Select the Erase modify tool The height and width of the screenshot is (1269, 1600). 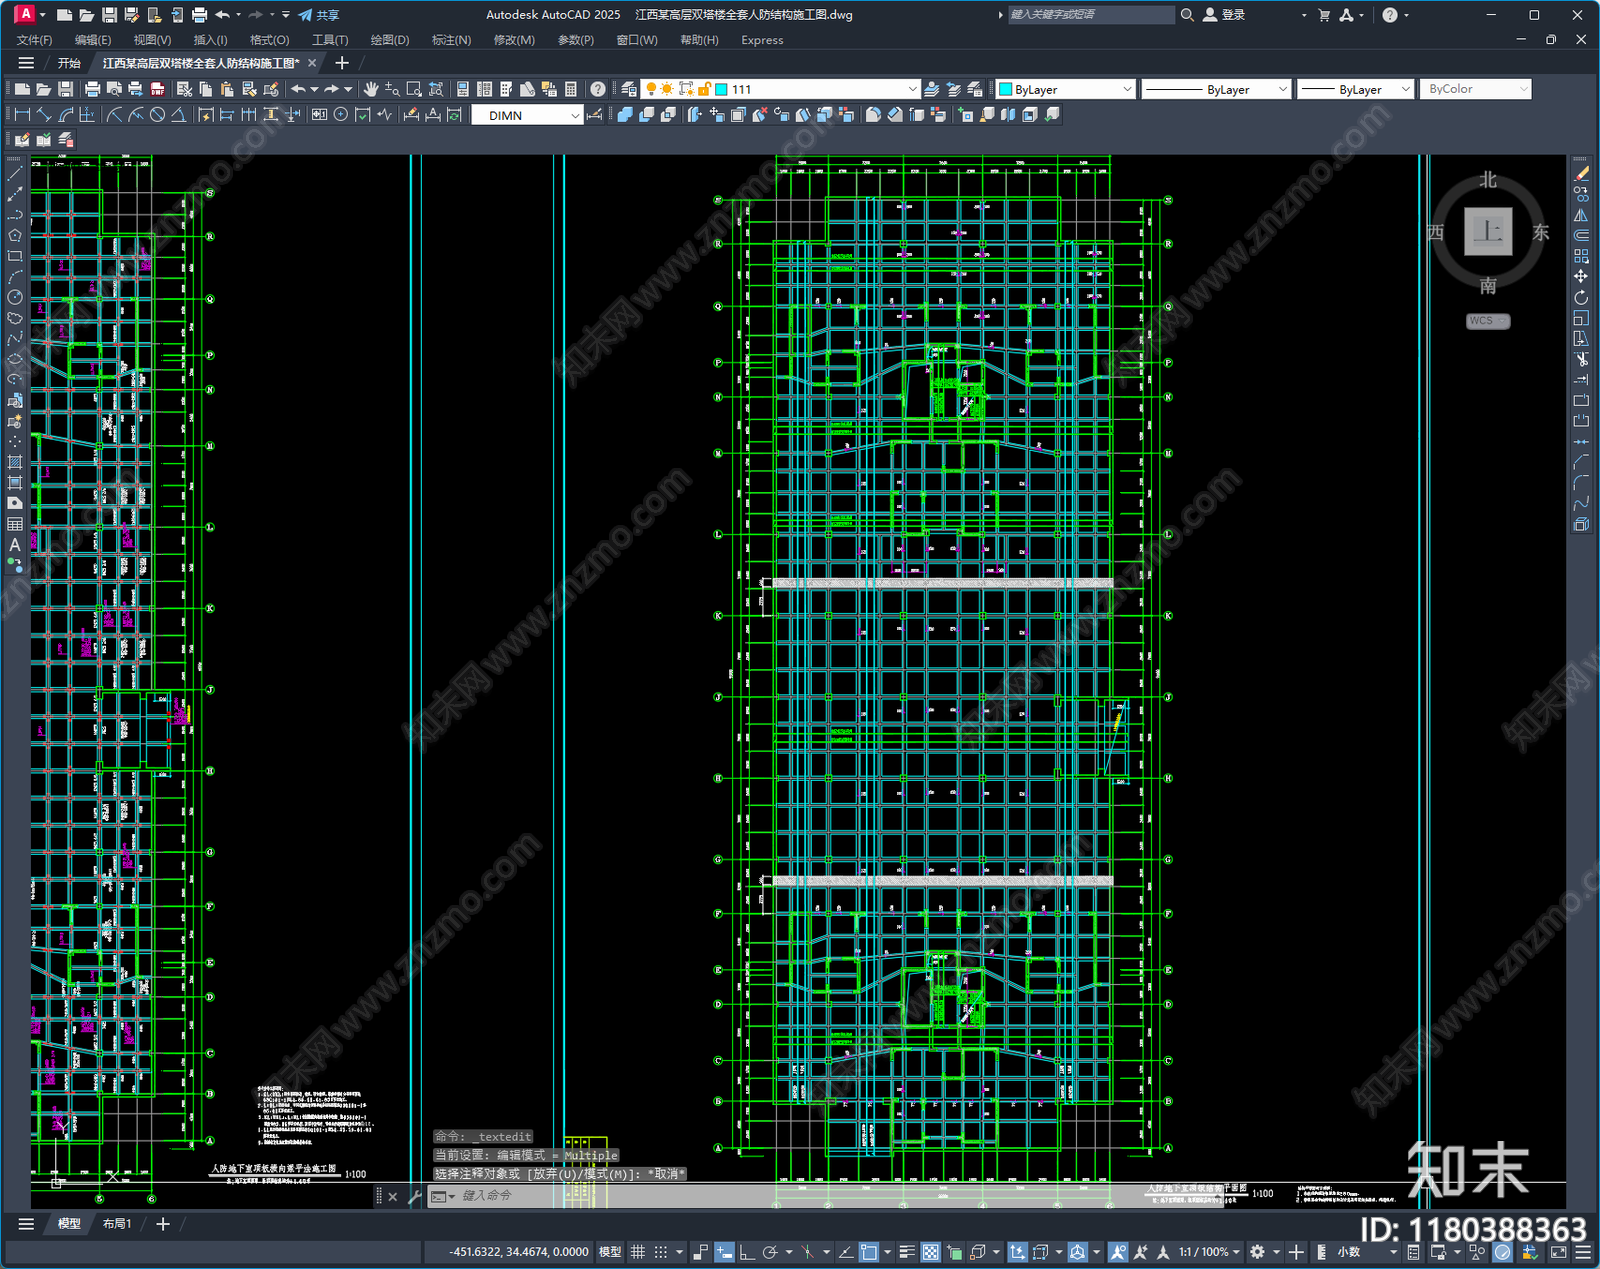pyautogui.click(x=1581, y=173)
